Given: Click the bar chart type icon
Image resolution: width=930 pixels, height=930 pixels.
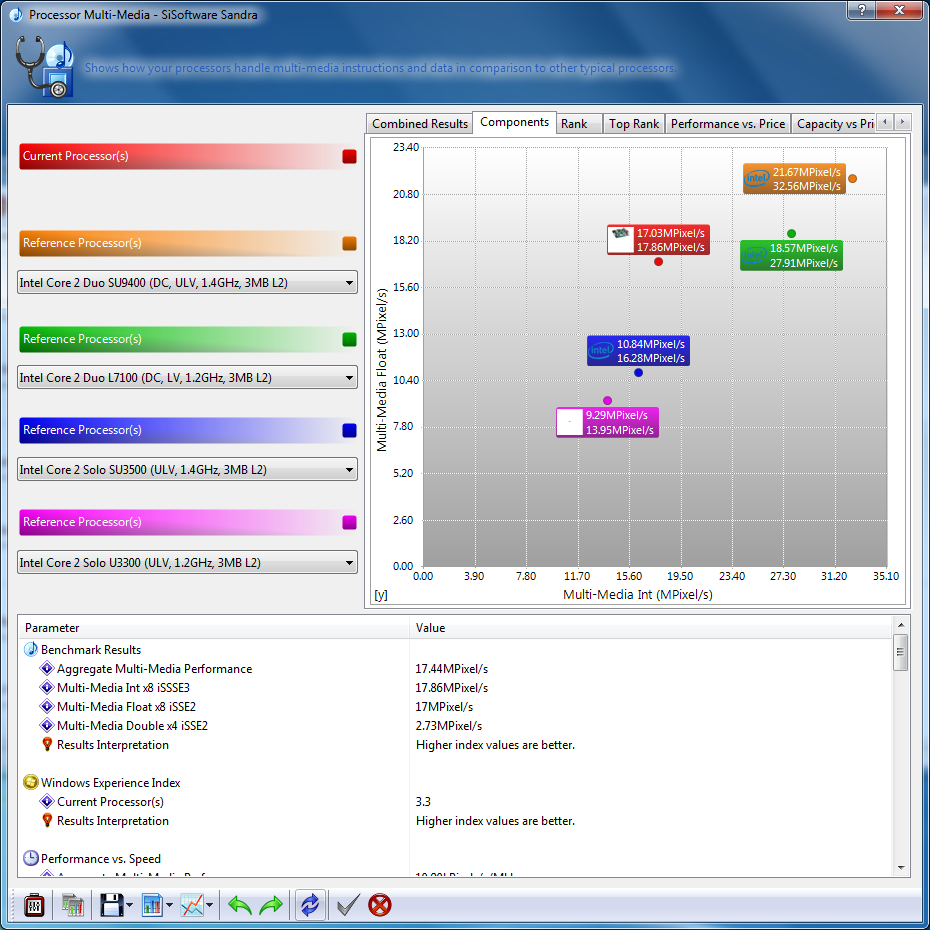Looking at the screenshot, I should (x=153, y=905).
